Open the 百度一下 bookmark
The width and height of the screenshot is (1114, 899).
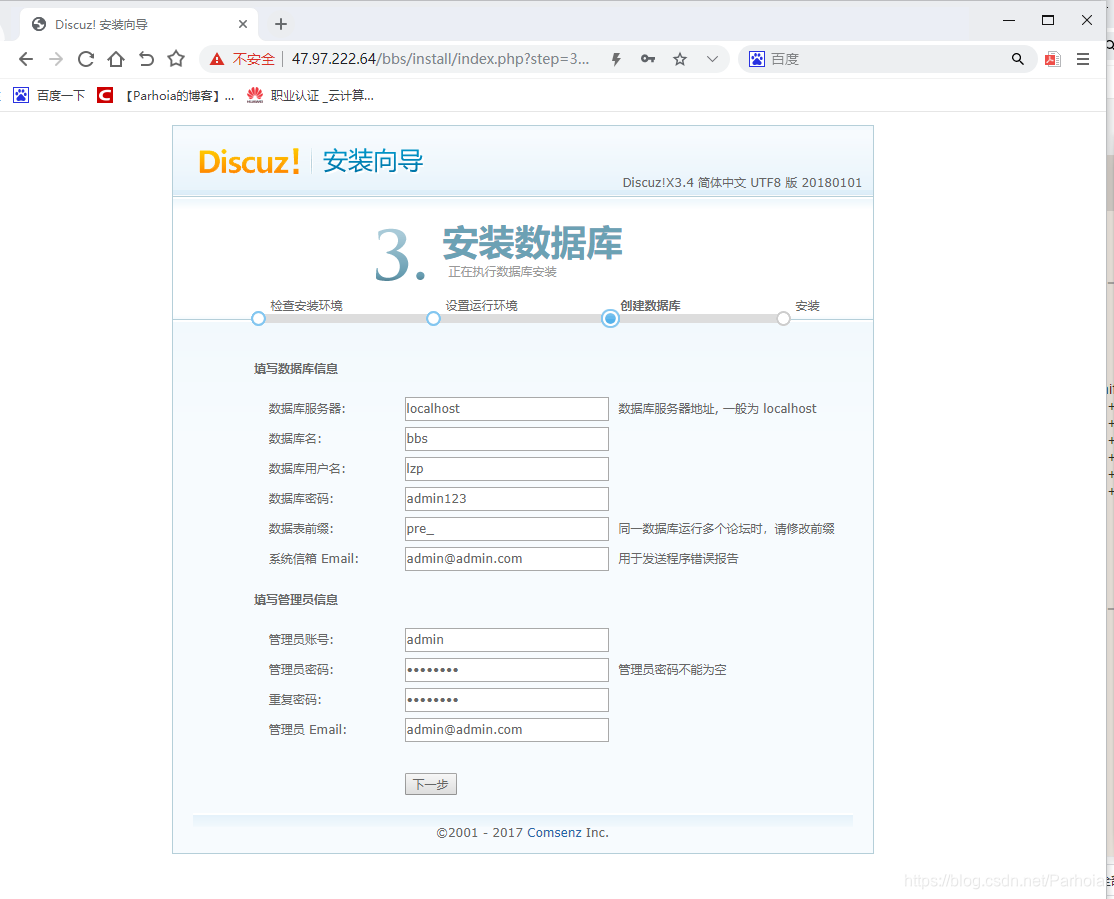pos(50,95)
